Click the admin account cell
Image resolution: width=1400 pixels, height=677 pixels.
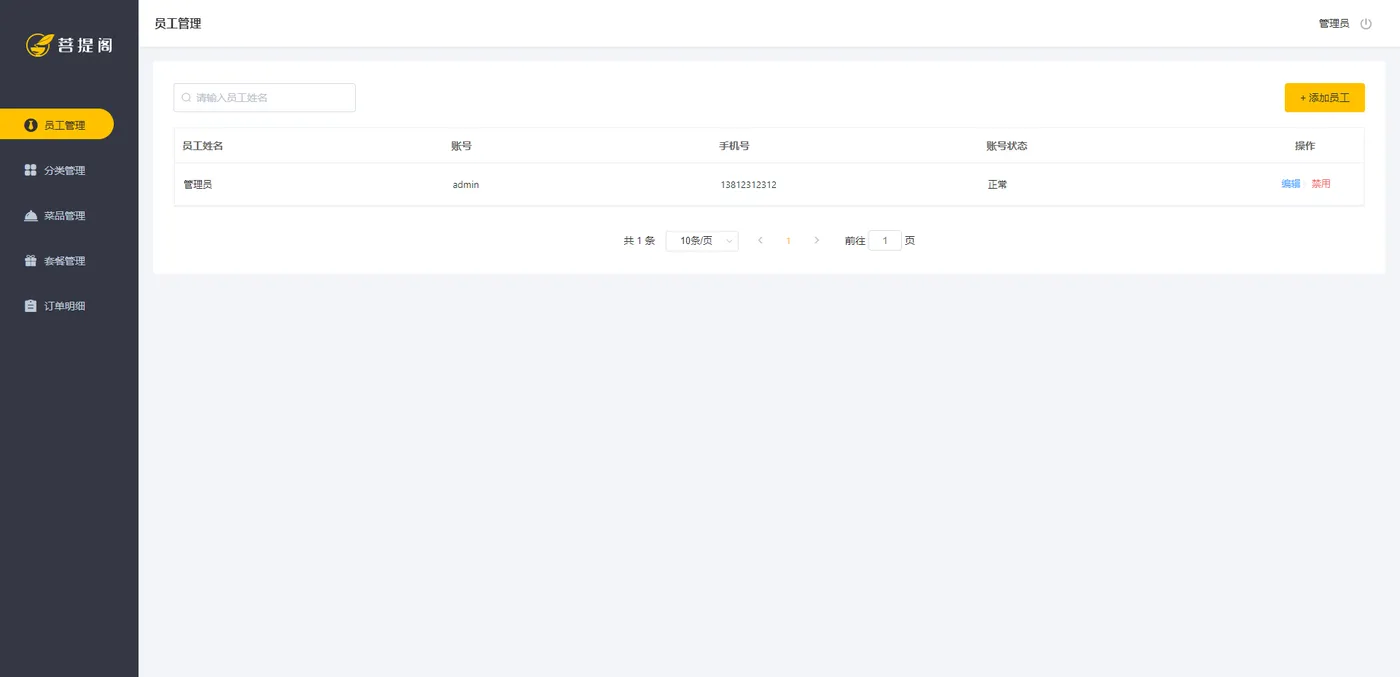(466, 185)
